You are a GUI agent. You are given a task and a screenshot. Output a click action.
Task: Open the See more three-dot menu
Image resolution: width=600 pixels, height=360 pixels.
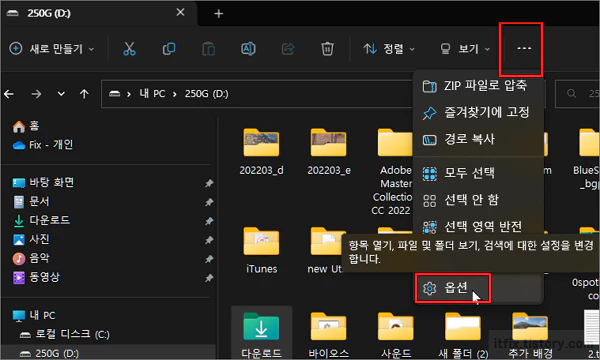click(x=524, y=48)
